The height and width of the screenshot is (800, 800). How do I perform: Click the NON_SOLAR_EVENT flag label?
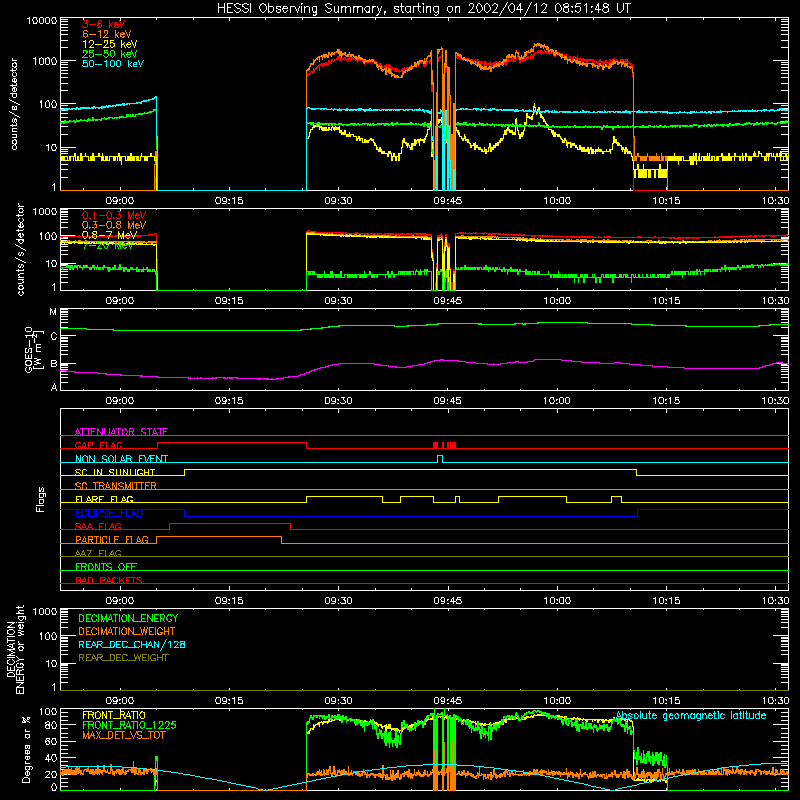(121, 459)
